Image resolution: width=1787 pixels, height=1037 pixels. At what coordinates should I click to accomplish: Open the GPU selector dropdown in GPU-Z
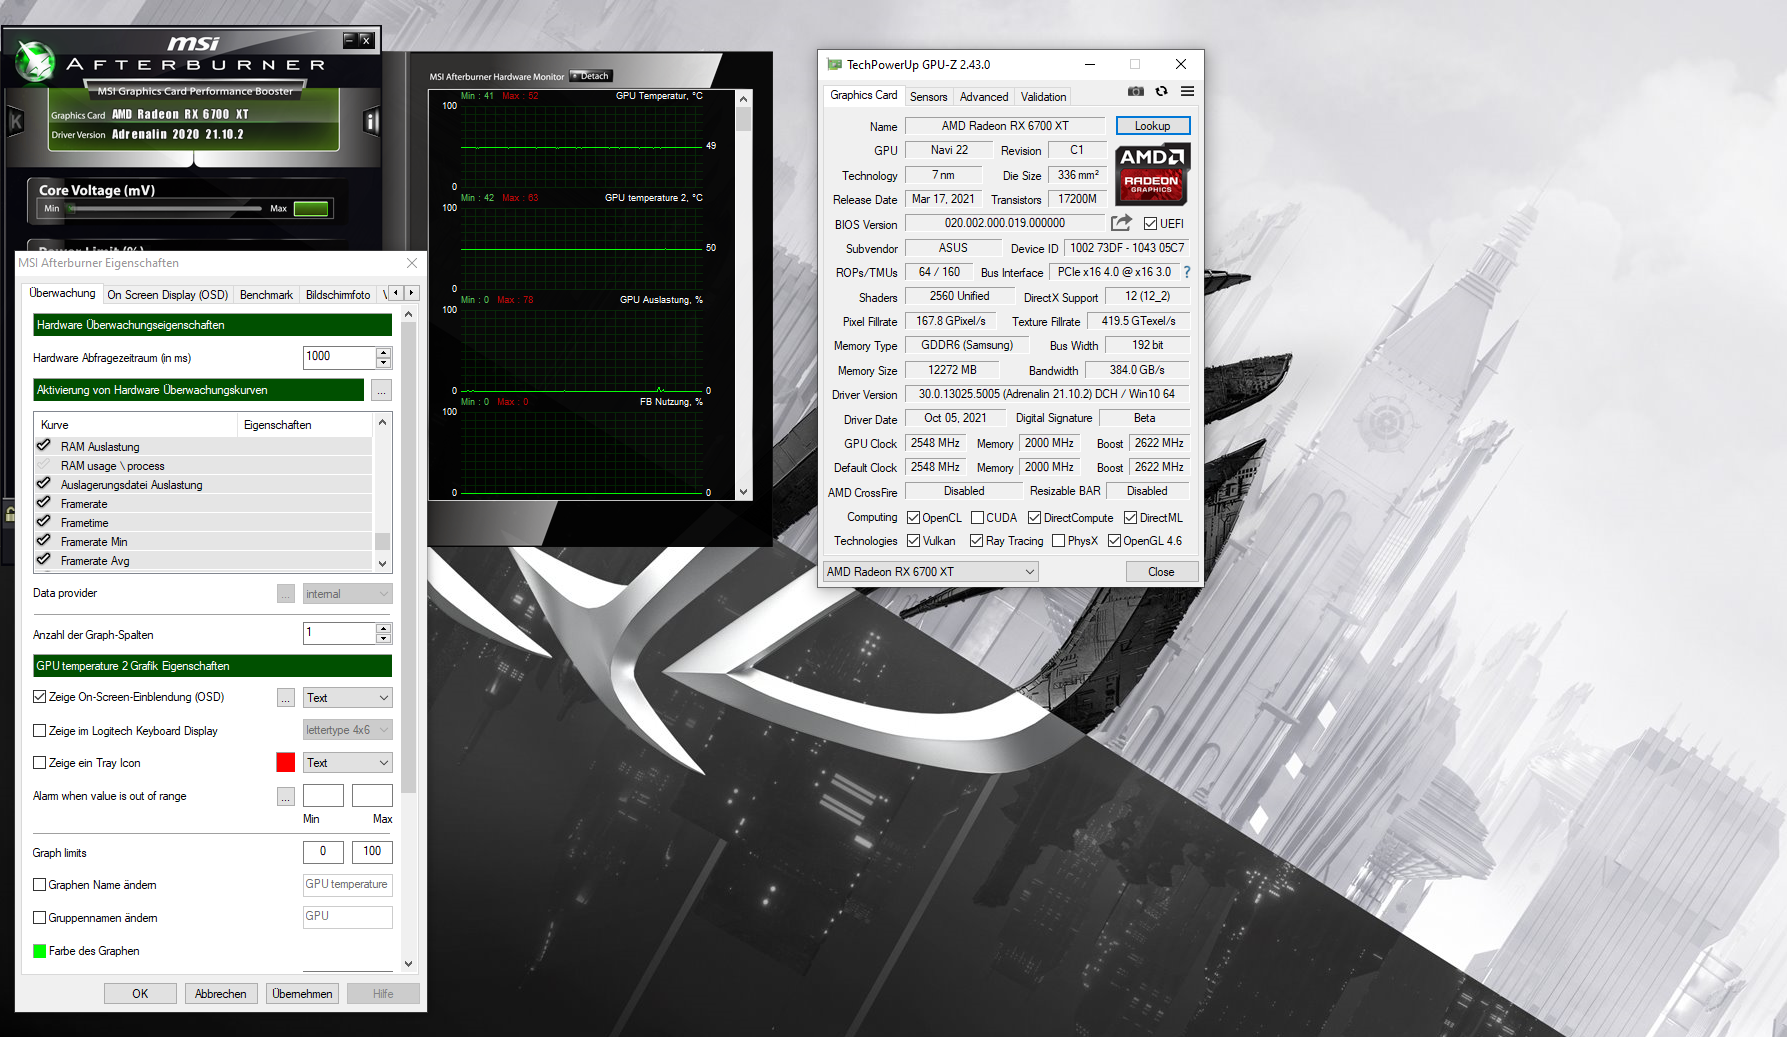tap(930, 572)
